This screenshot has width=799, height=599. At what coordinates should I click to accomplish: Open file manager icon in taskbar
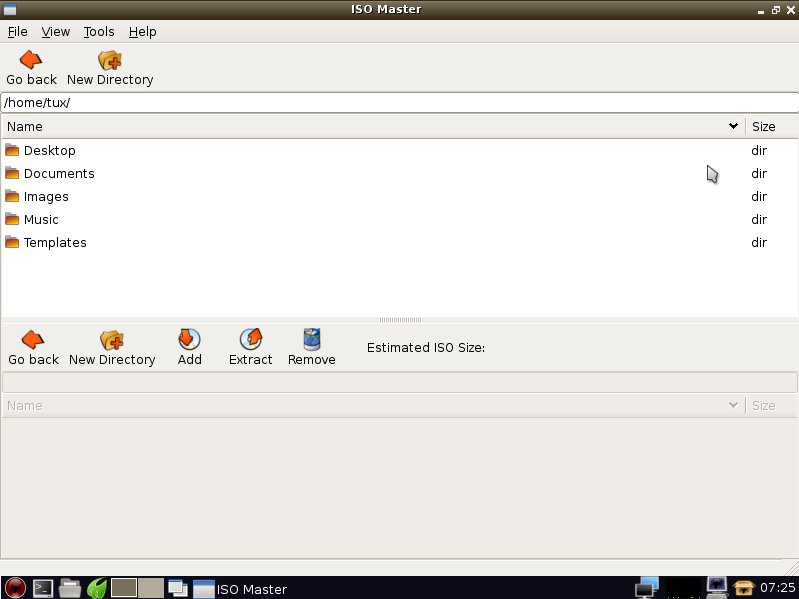coord(70,589)
